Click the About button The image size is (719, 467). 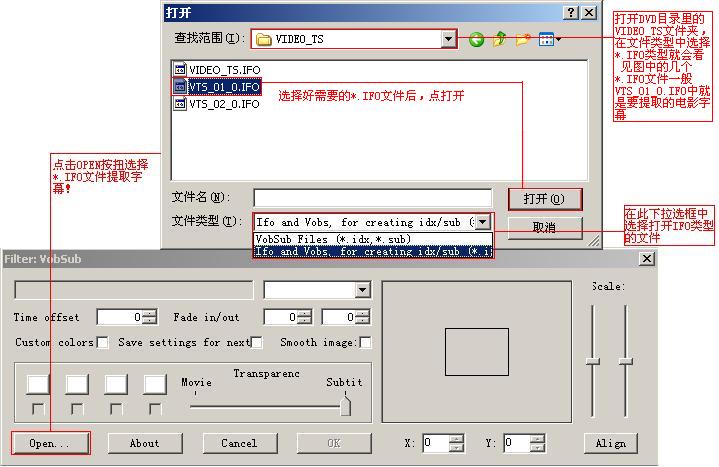tap(145, 443)
